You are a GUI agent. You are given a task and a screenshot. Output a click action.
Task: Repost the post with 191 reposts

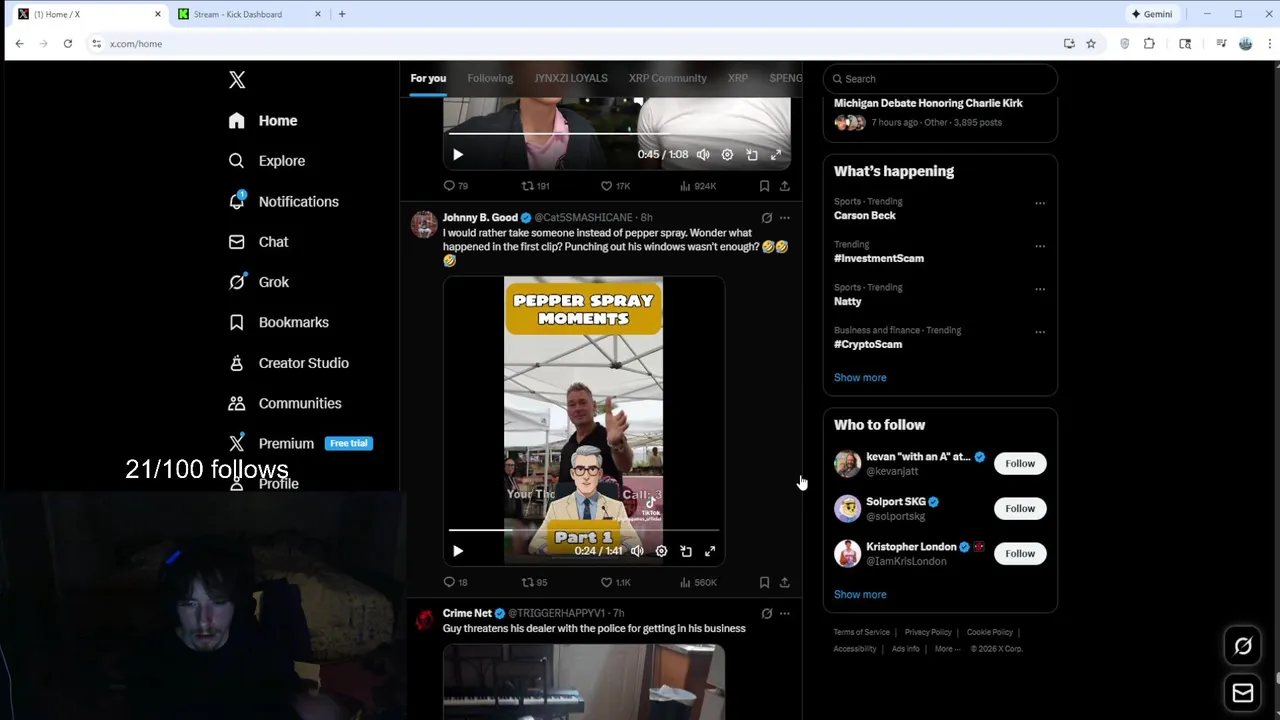click(535, 186)
